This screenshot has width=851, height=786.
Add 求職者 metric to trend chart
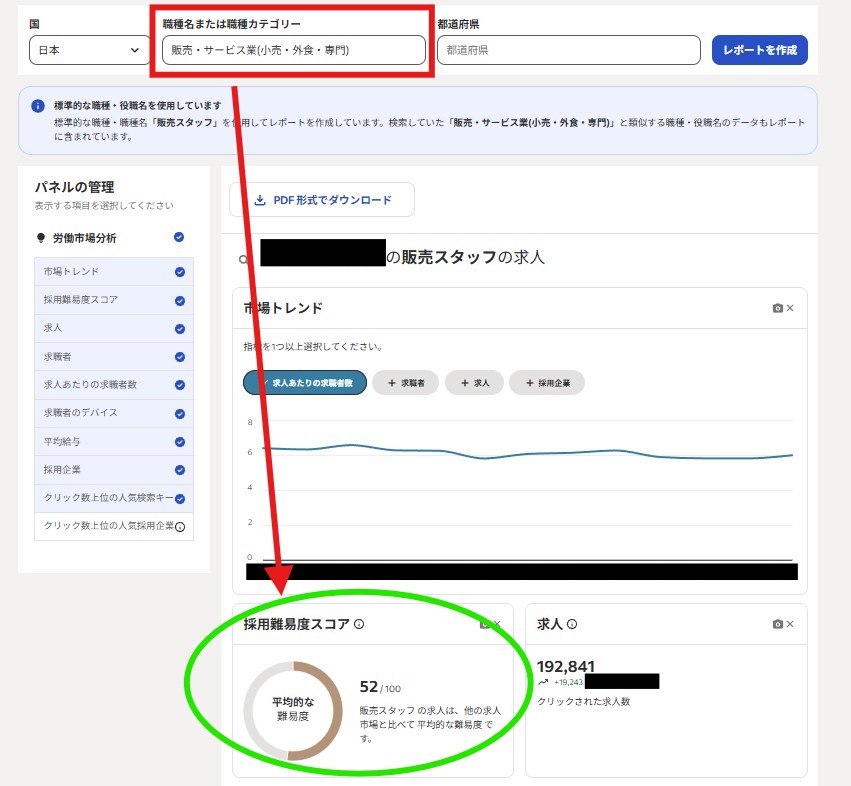(405, 382)
